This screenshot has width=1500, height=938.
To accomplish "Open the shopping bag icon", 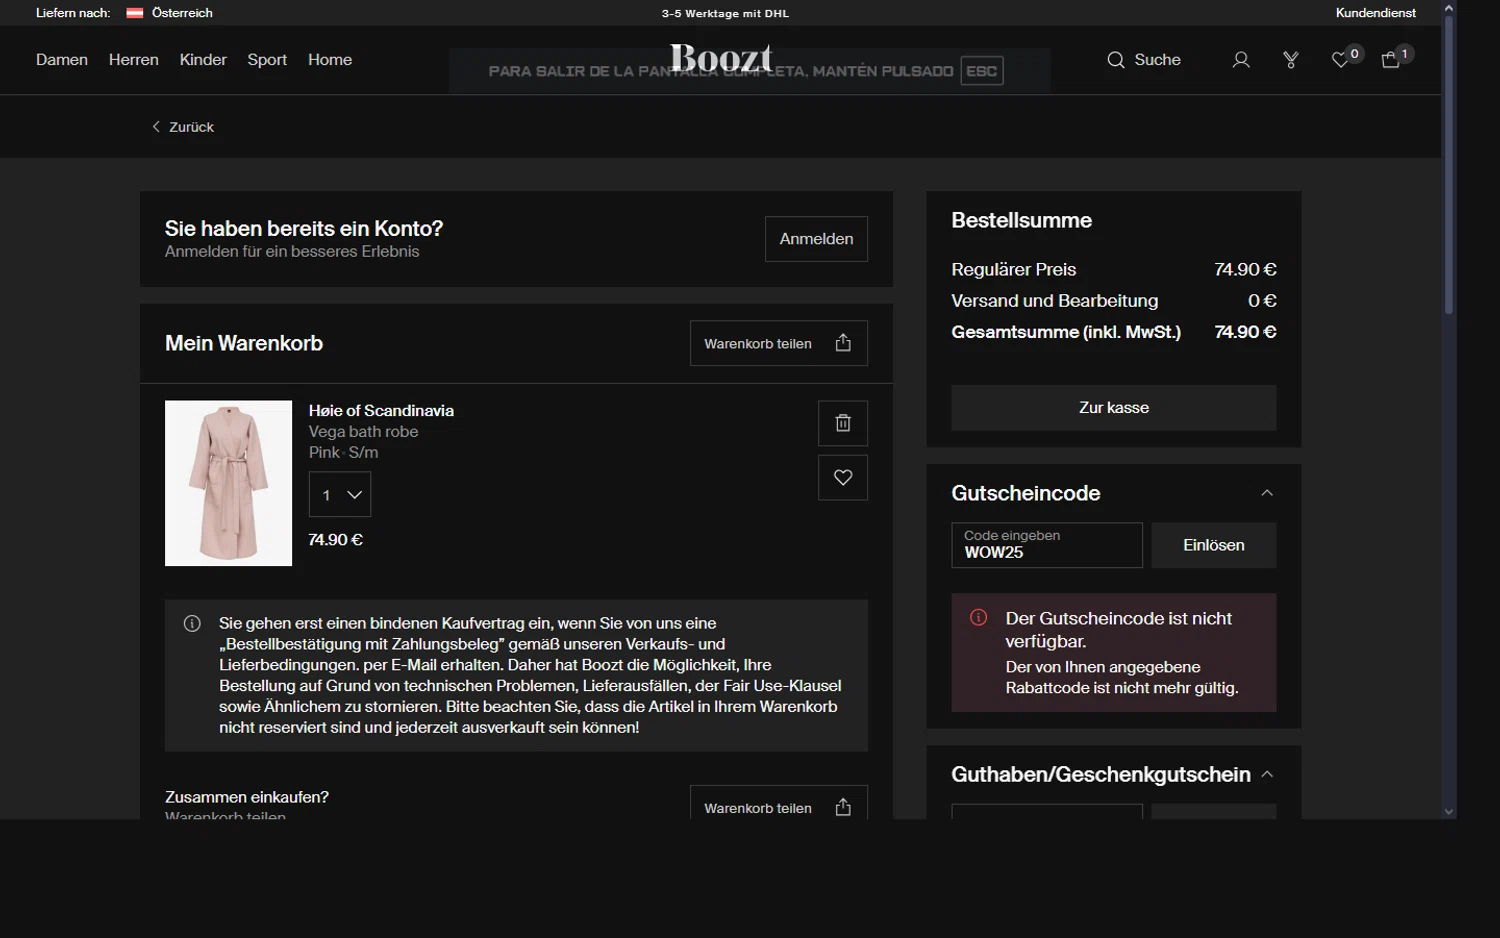I will tap(1390, 60).
